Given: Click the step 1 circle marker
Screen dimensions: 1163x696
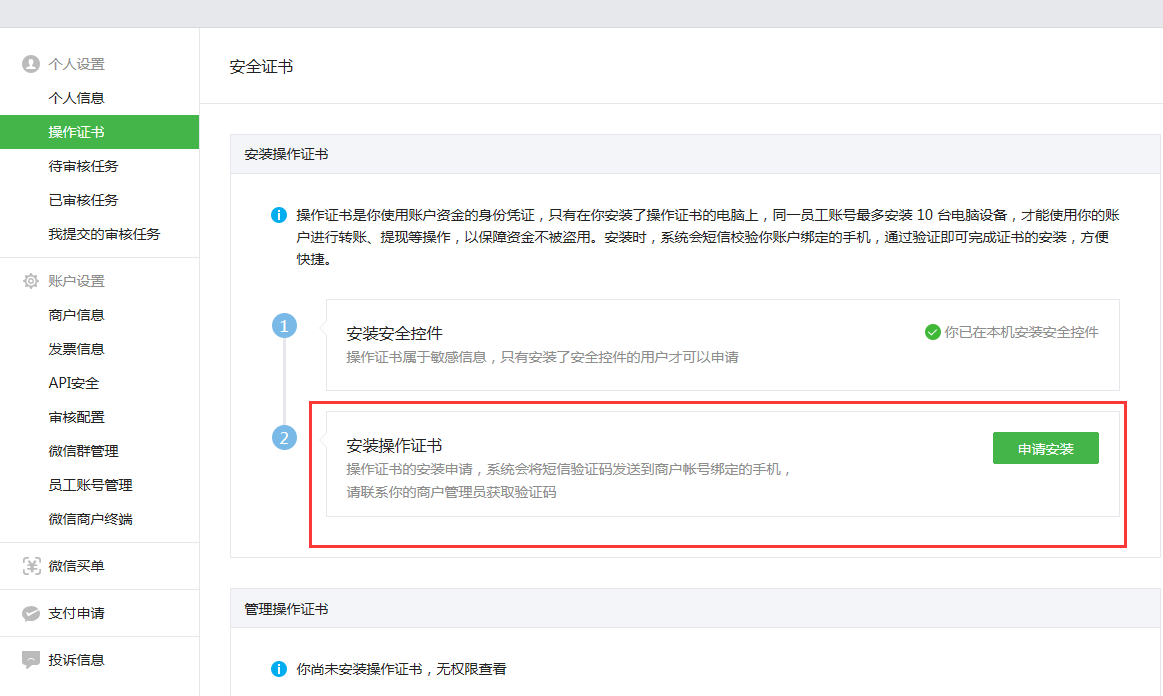Looking at the screenshot, I should tap(285, 326).
